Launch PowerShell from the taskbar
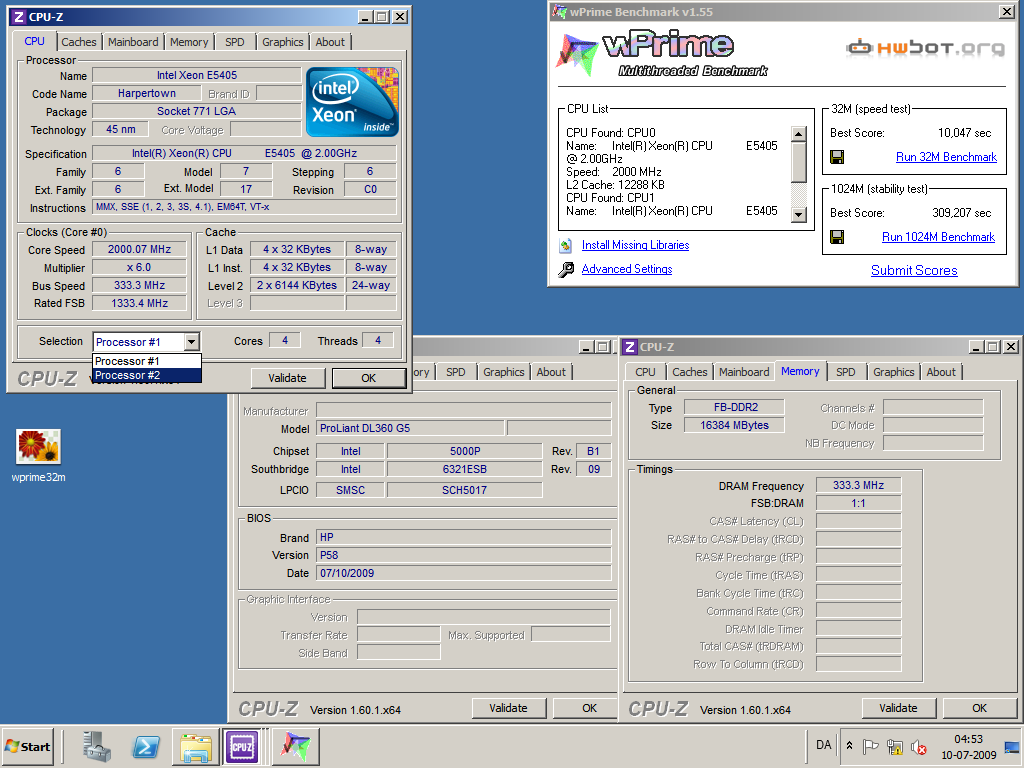Screen dimensions: 1024x768 tap(146, 746)
